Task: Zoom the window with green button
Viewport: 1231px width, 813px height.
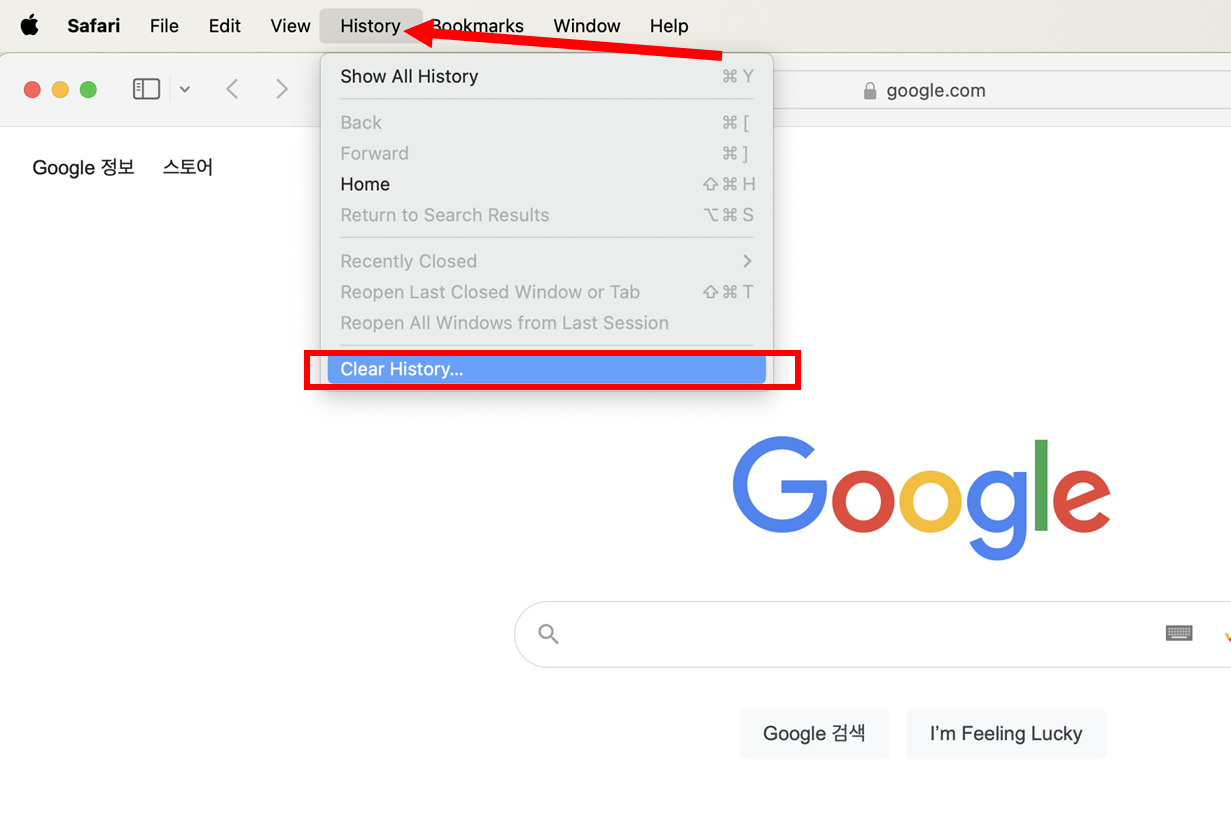Action: 88,90
